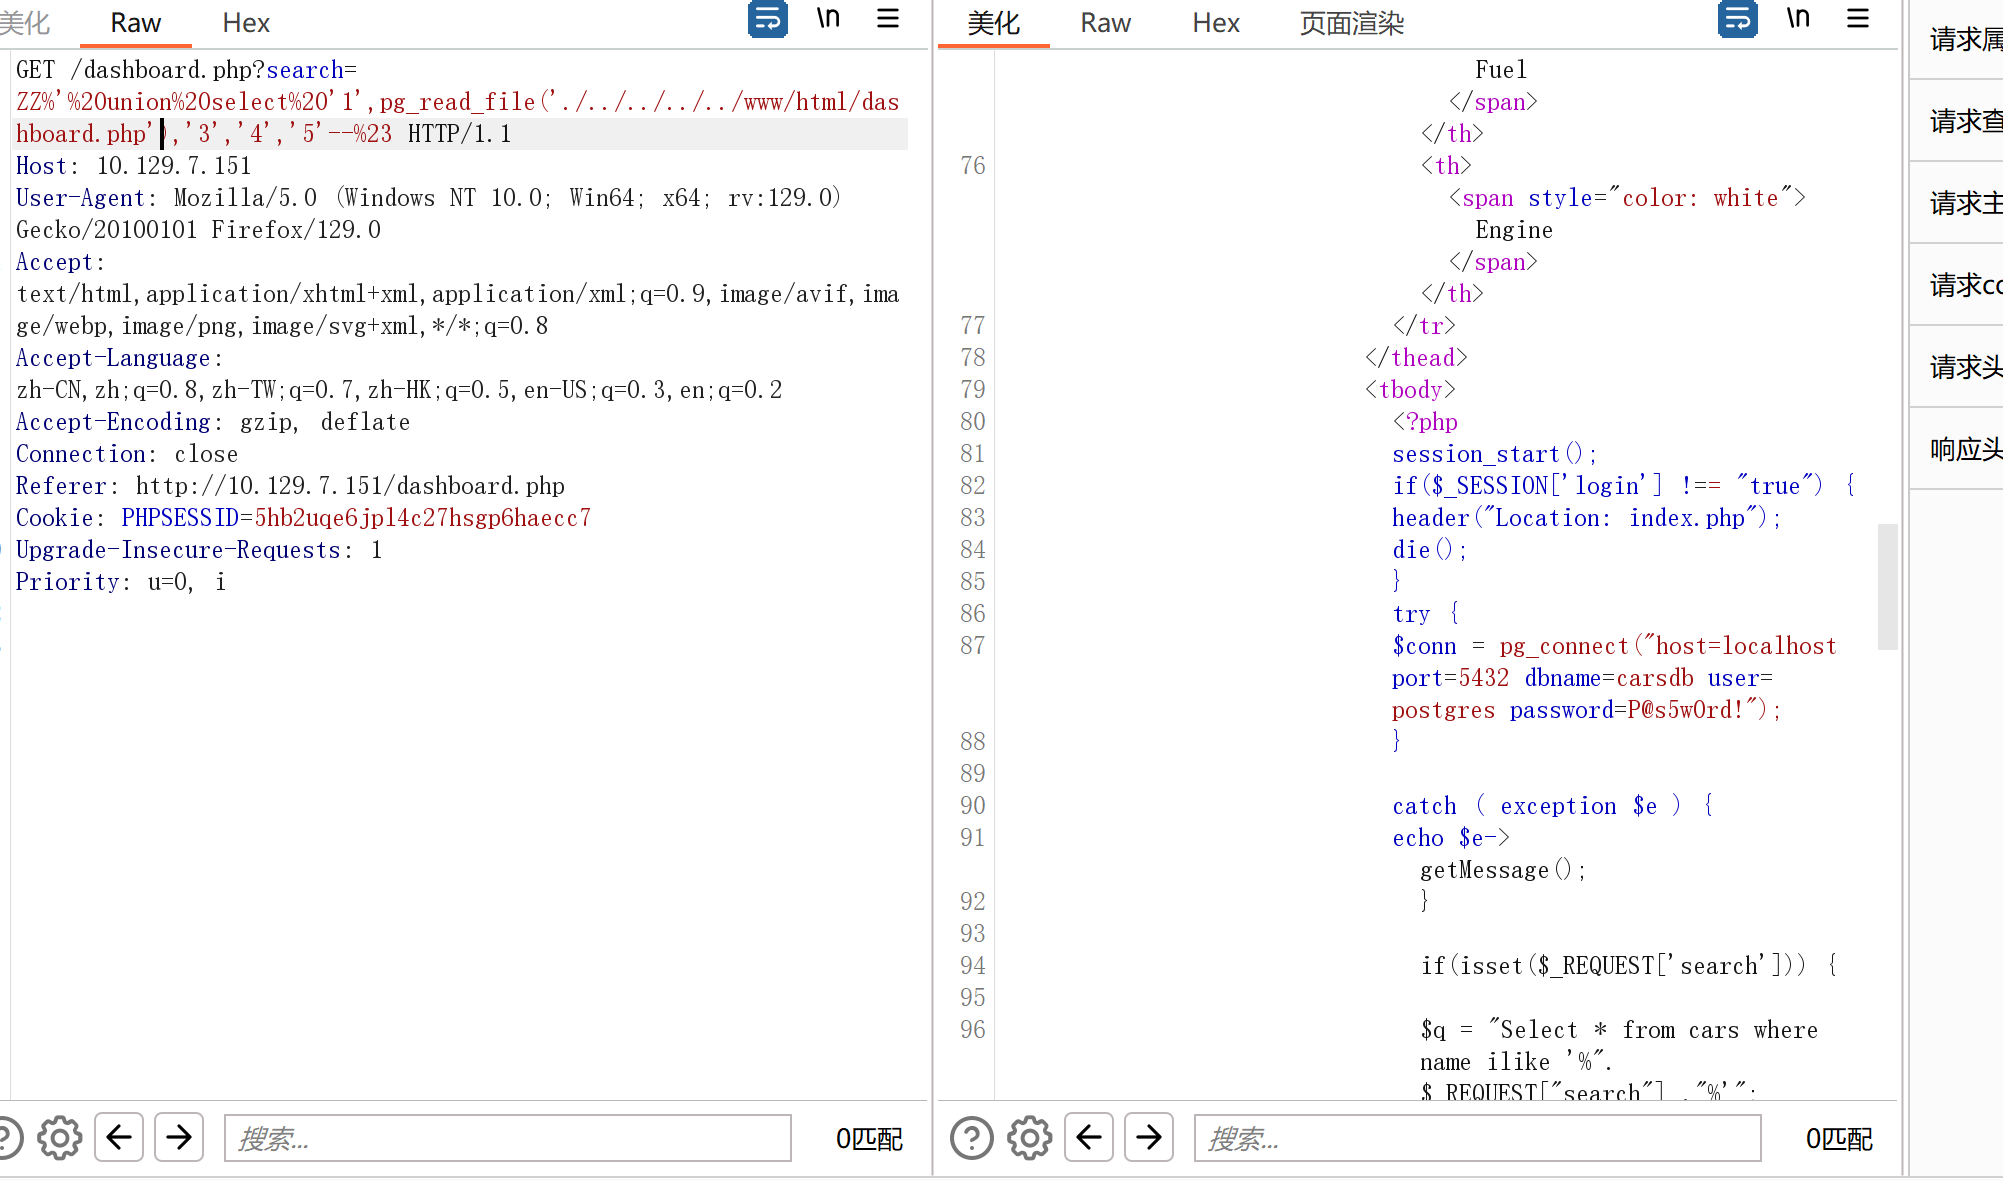Click the getMessage(); line in response
This screenshot has height=1181, width=2003.
[x=1503, y=870]
